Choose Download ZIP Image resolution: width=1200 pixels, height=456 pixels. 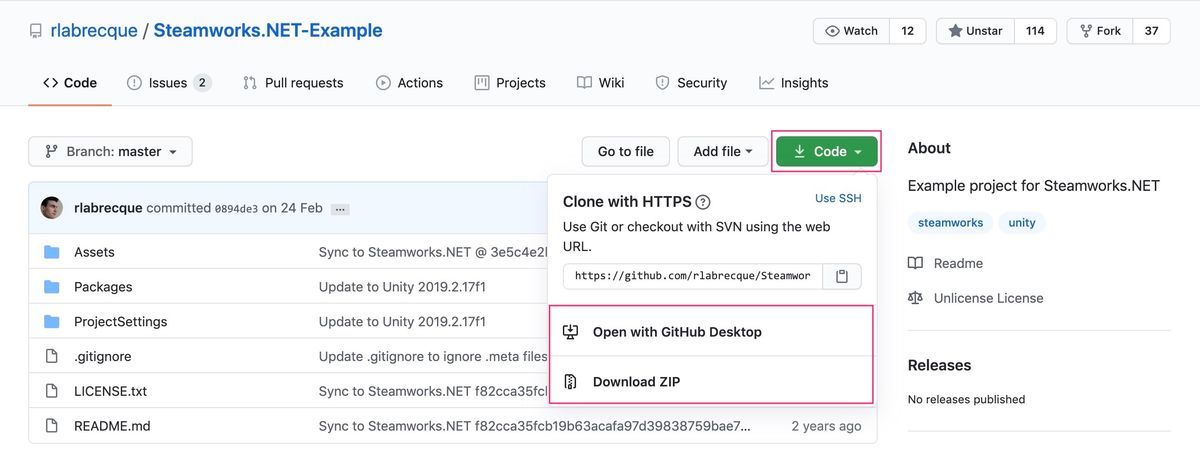712,381
